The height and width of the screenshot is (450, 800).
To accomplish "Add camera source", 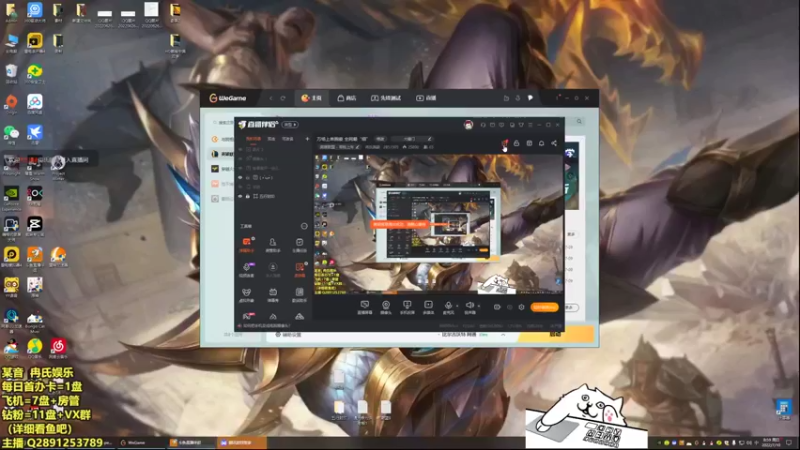I will (386, 307).
